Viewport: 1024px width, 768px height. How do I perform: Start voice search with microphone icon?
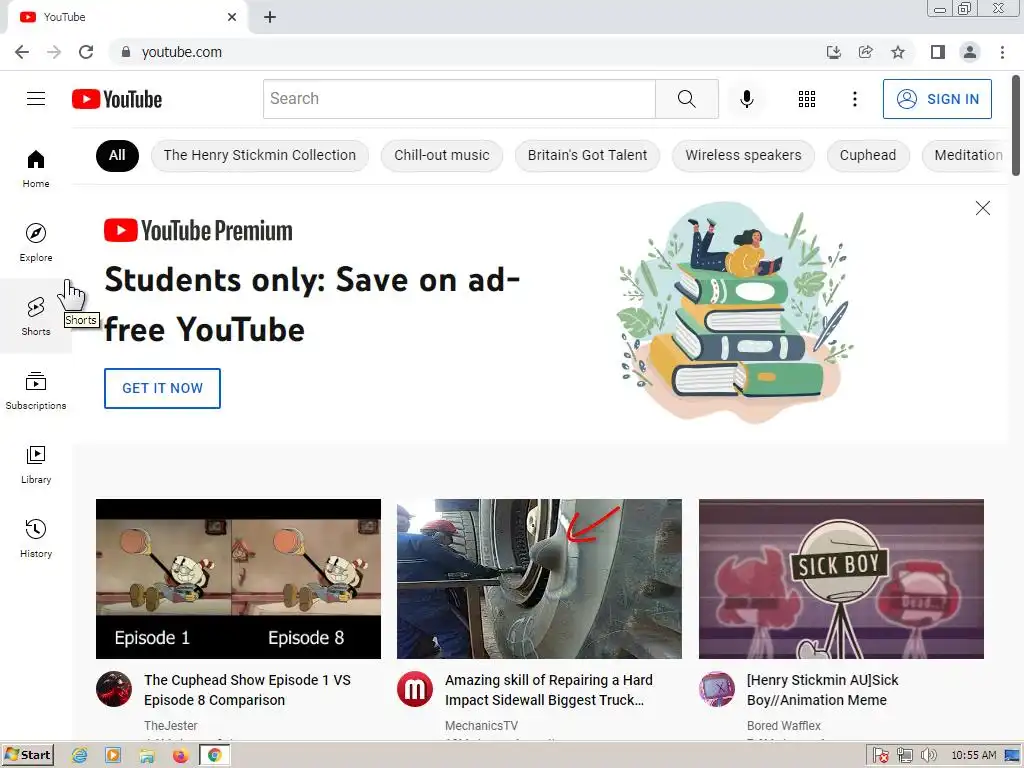click(746, 99)
